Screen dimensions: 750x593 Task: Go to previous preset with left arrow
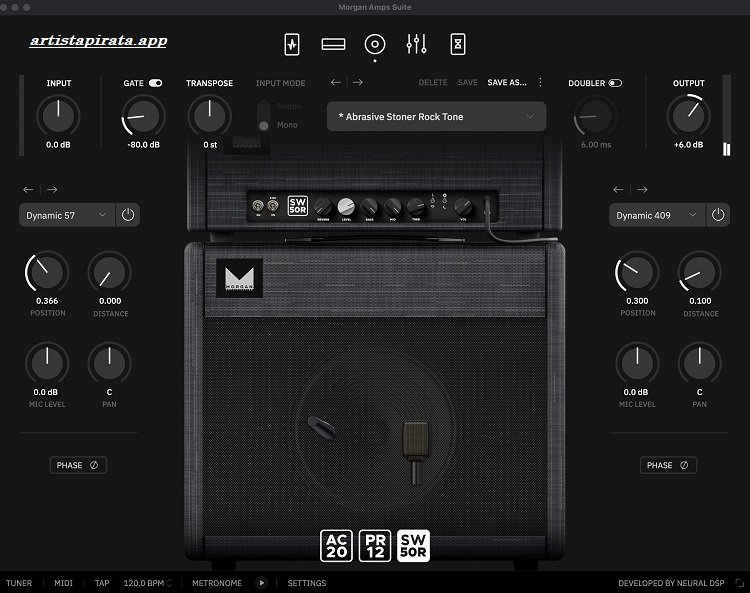[336, 82]
